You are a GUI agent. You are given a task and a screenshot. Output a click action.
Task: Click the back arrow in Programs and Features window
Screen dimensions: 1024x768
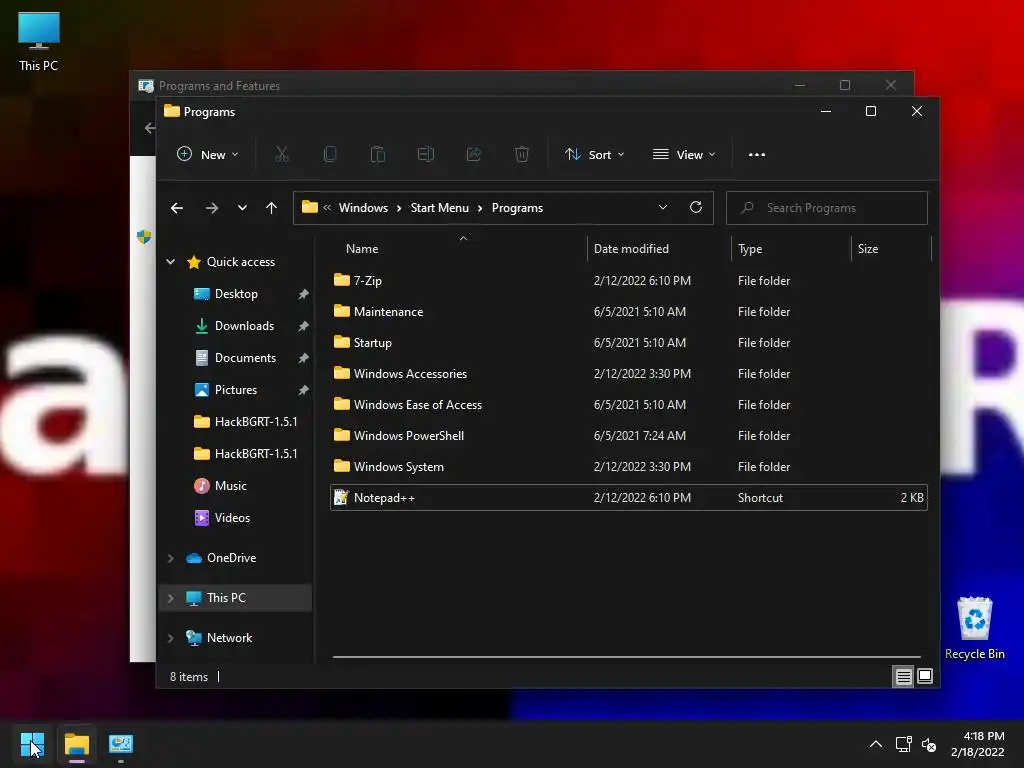(x=149, y=128)
